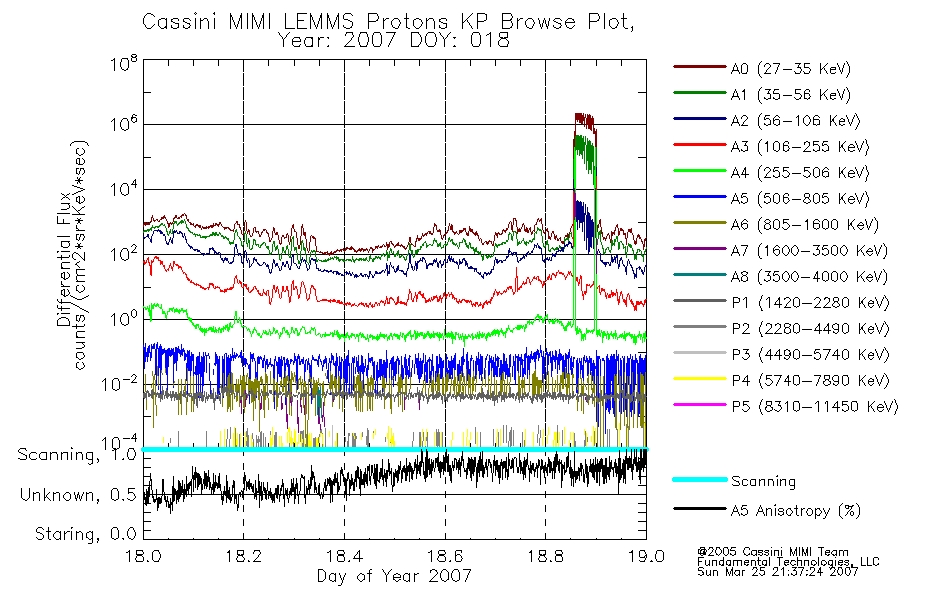Click the thick cyan scanning line in plot
Viewport: 950px width, 600px height.
tap(395, 449)
